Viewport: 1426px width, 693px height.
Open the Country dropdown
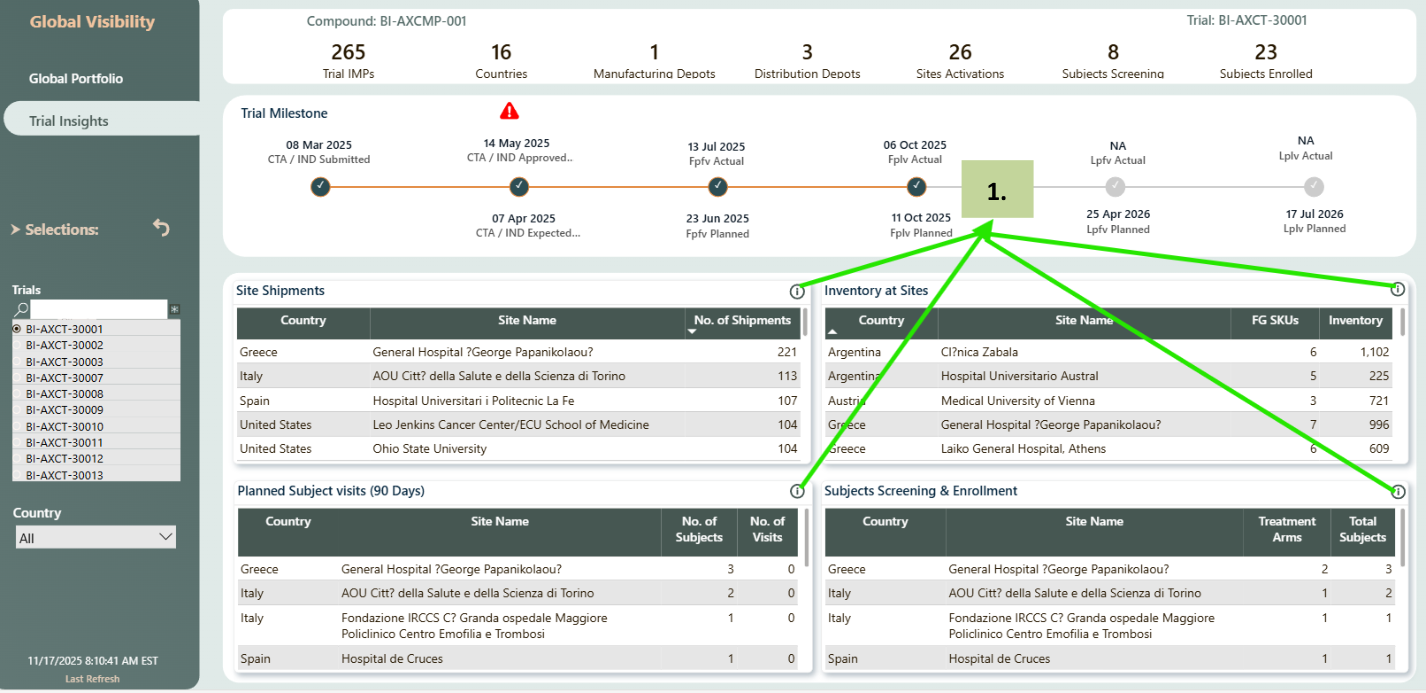click(x=96, y=538)
